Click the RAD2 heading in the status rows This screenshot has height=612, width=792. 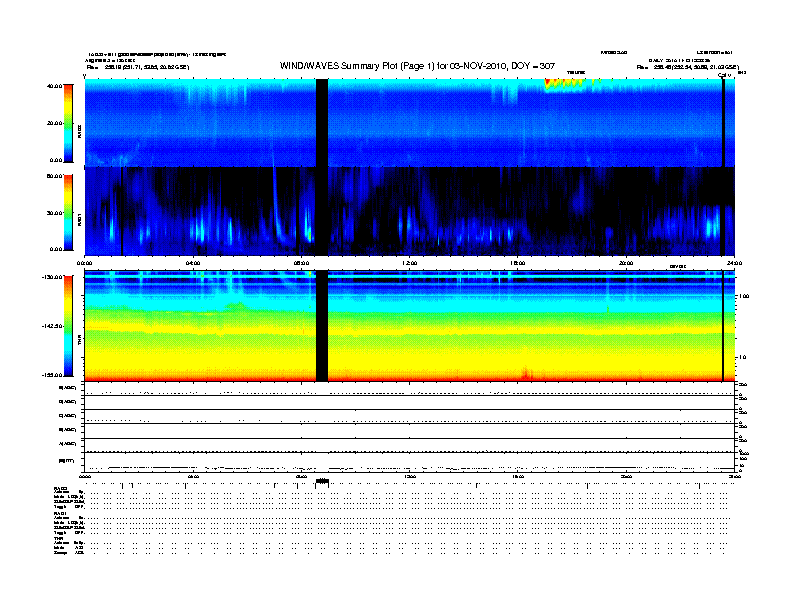[x=60, y=489]
